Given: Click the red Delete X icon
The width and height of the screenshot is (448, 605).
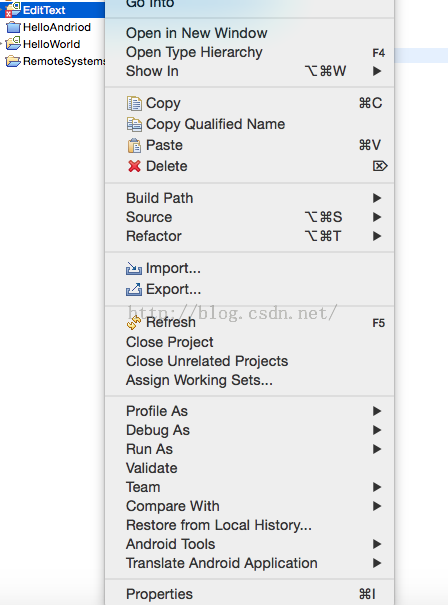Looking at the screenshot, I should (134, 166).
